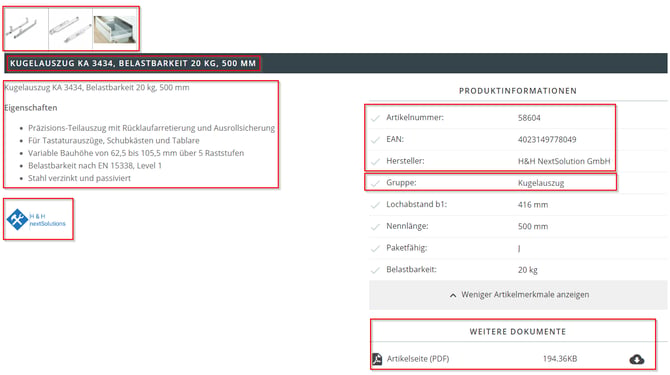Click the EAN number 4023149778049
The width and height of the screenshot is (670, 375).
547,140
